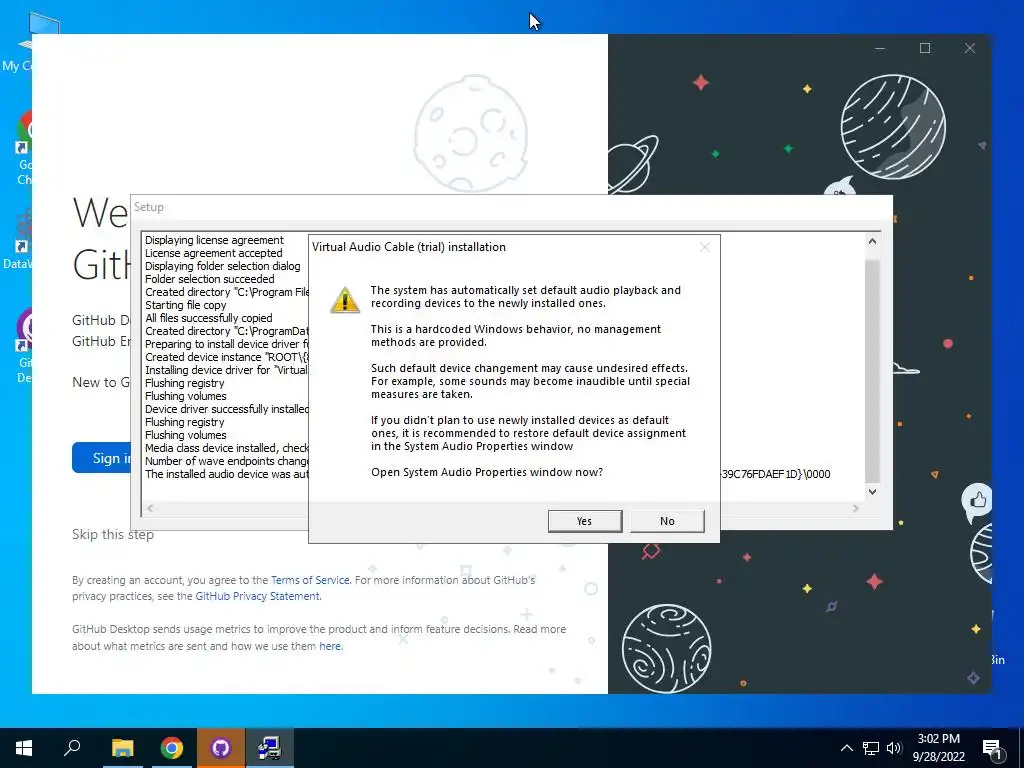Image resolution: width=1024 pixels, height=768 pixels.
Task: Click the warning triangle icon in dialog
Action: [x=345, y=300]
